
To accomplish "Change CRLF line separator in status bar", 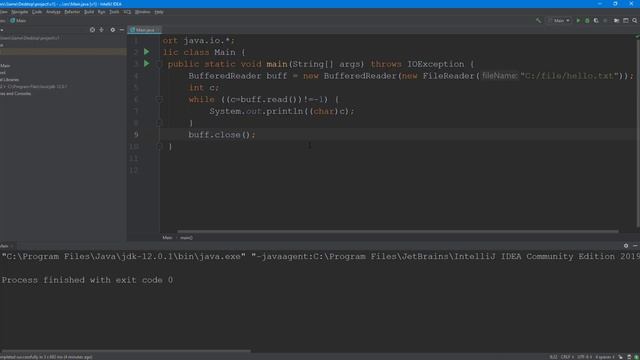I will tap(567, 357).
